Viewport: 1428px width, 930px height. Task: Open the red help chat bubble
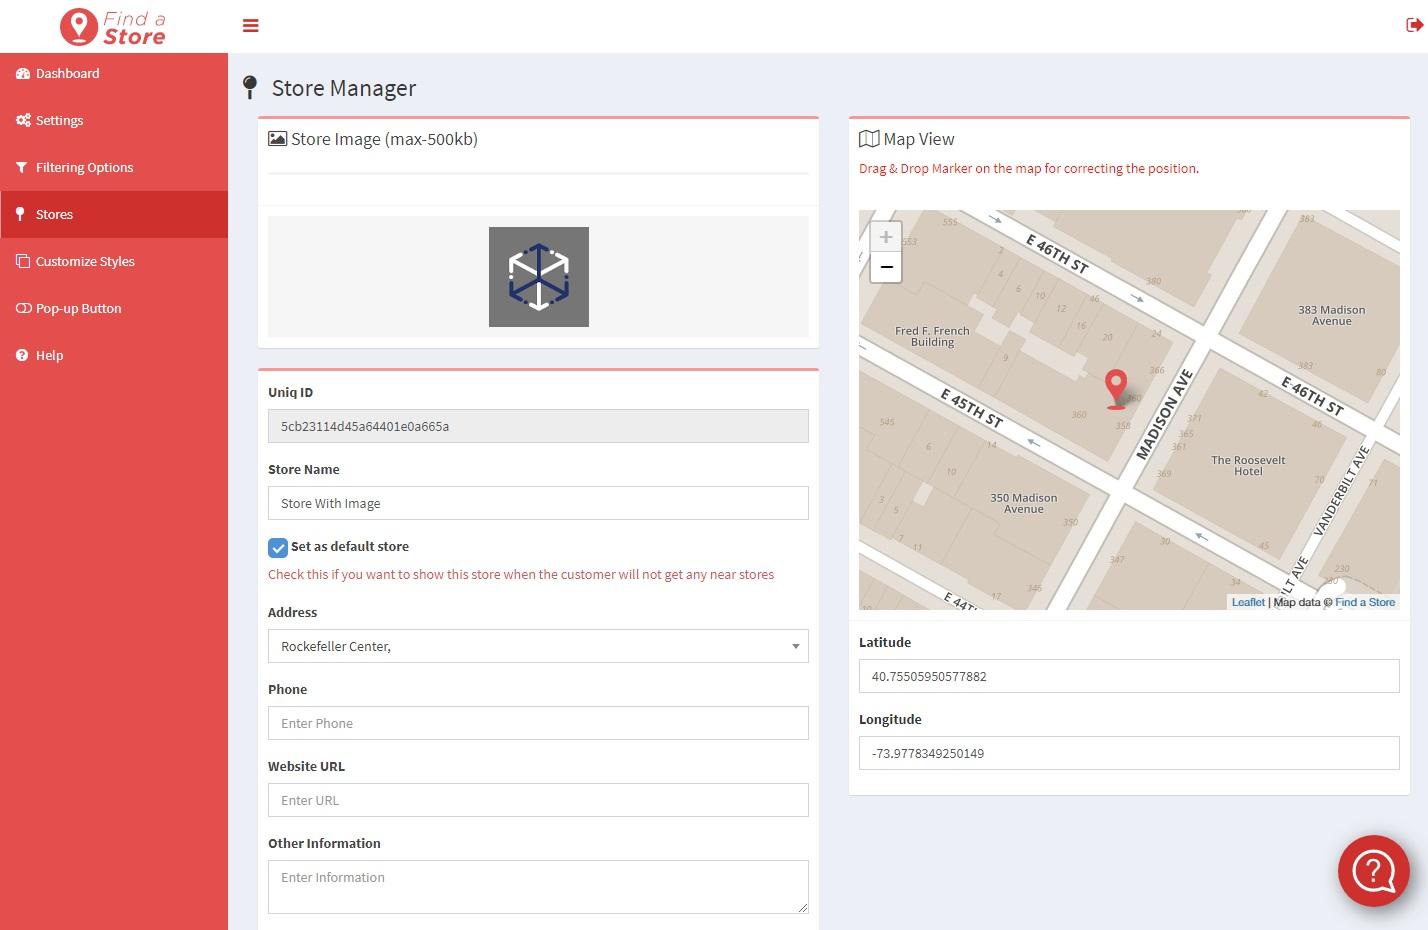pos(1373,871)
